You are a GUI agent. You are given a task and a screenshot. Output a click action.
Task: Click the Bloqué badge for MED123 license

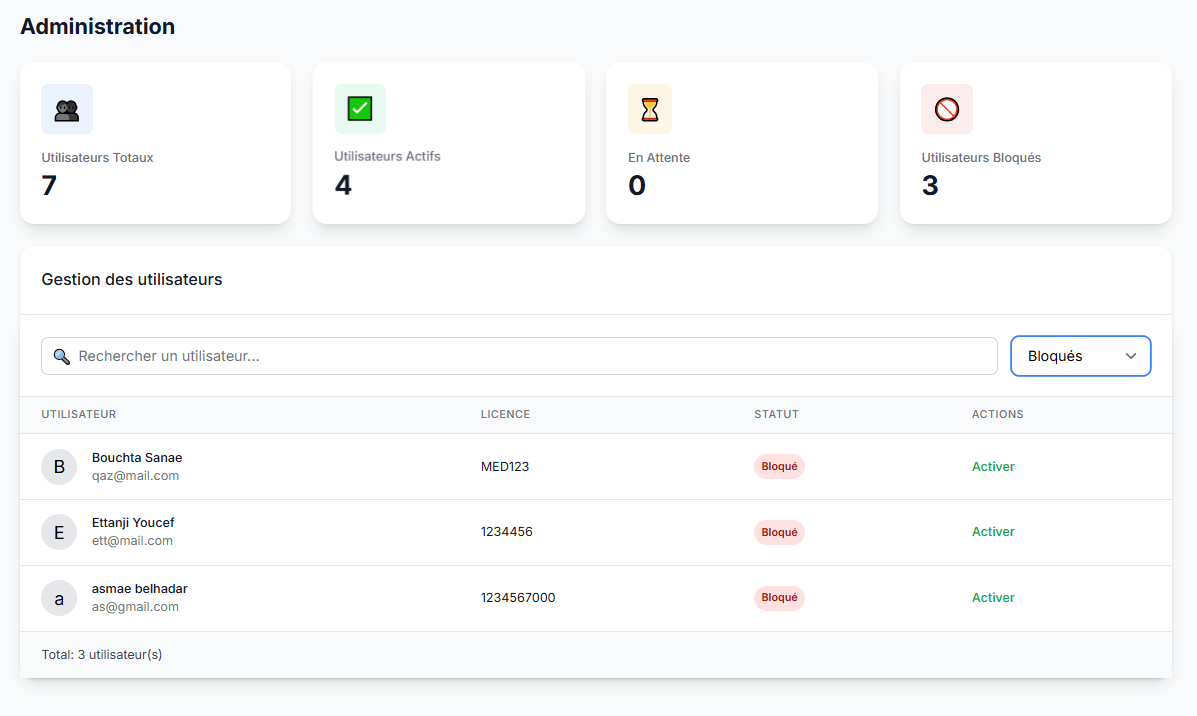coord(779,467)
